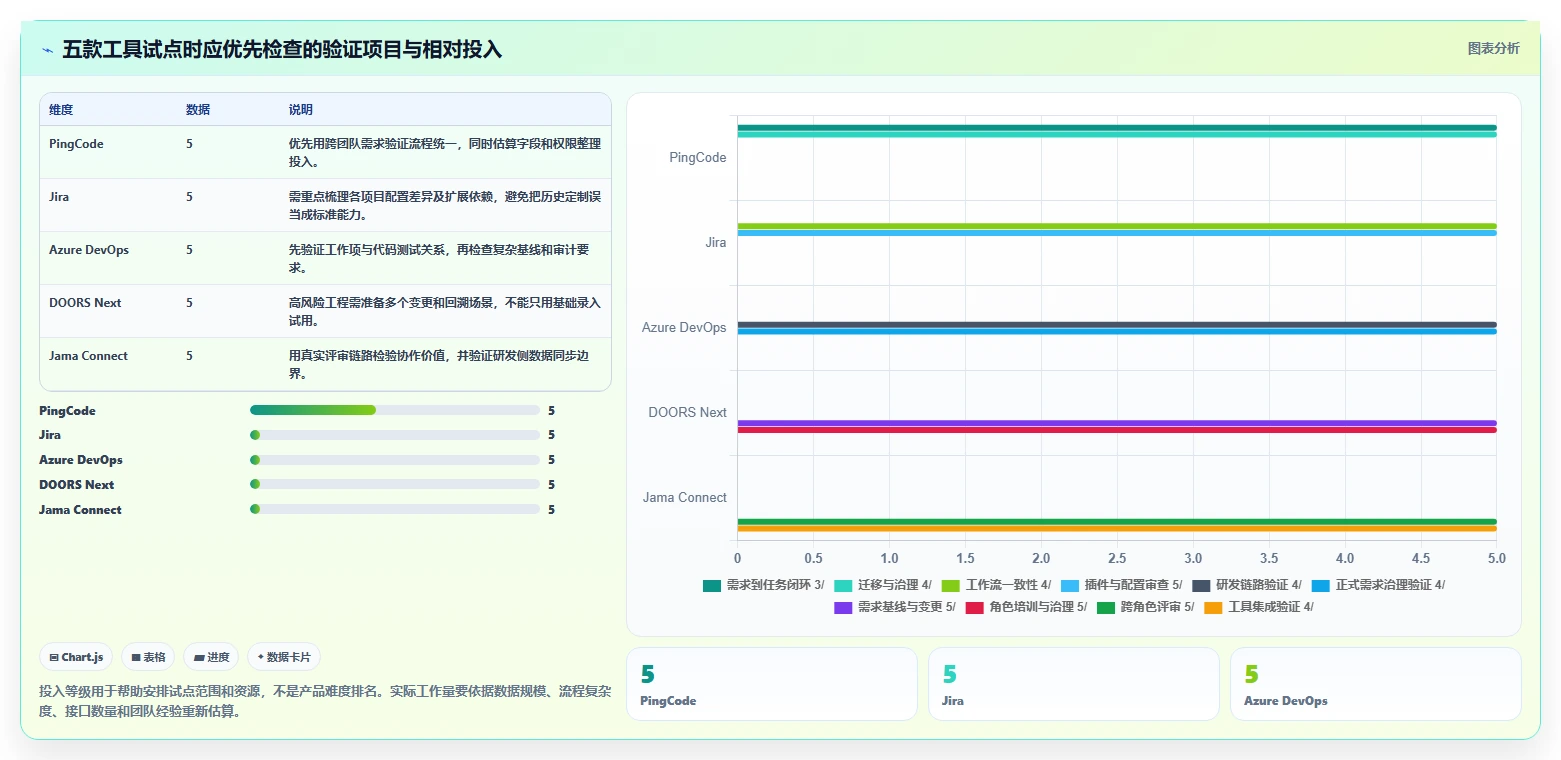Click the PingCode axis label in chart

pyautogui.click(x=698, y=158)
